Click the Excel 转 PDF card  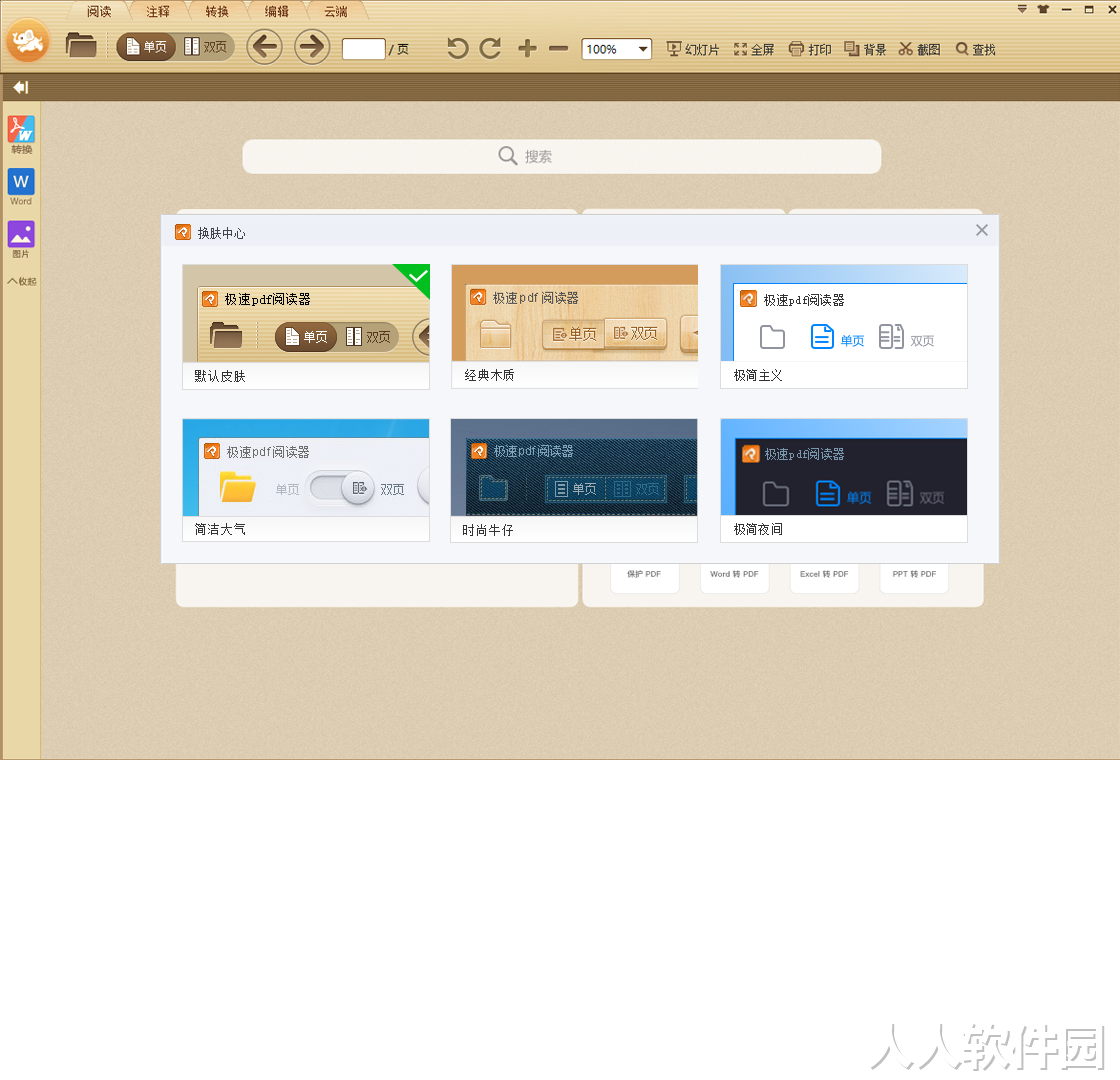(x=824, y=577)
